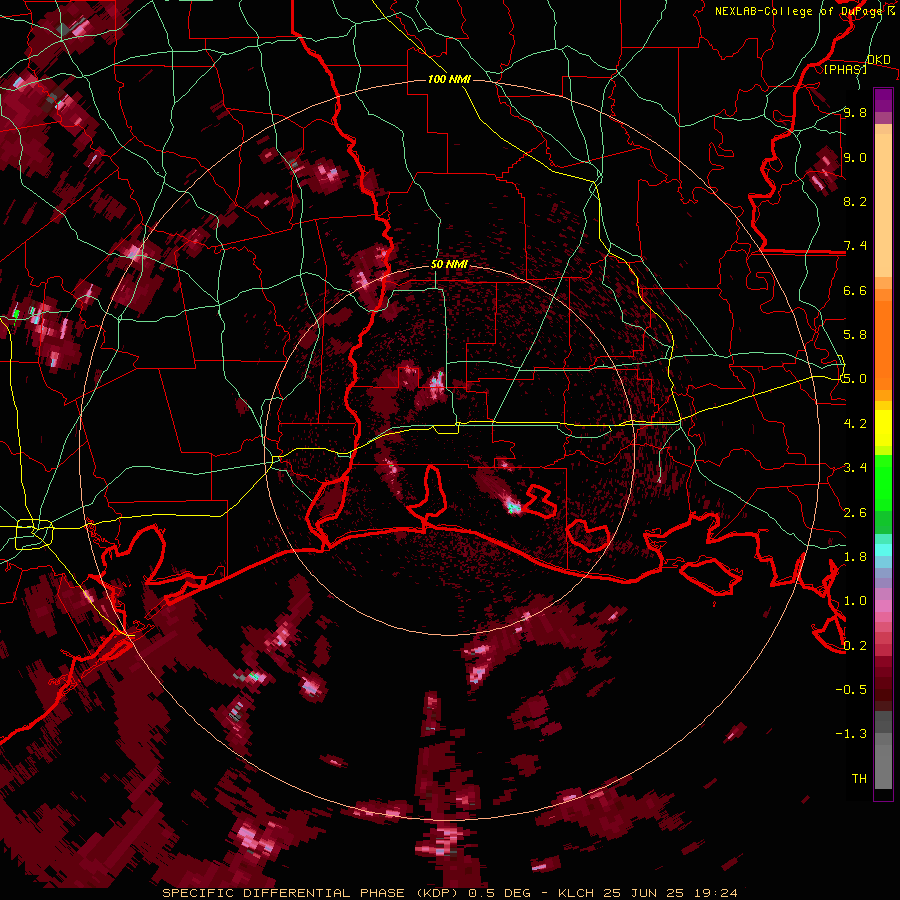Pick the cyan swatch in color bar
This screenshot has width=900, height=900.
coord(883,549)
